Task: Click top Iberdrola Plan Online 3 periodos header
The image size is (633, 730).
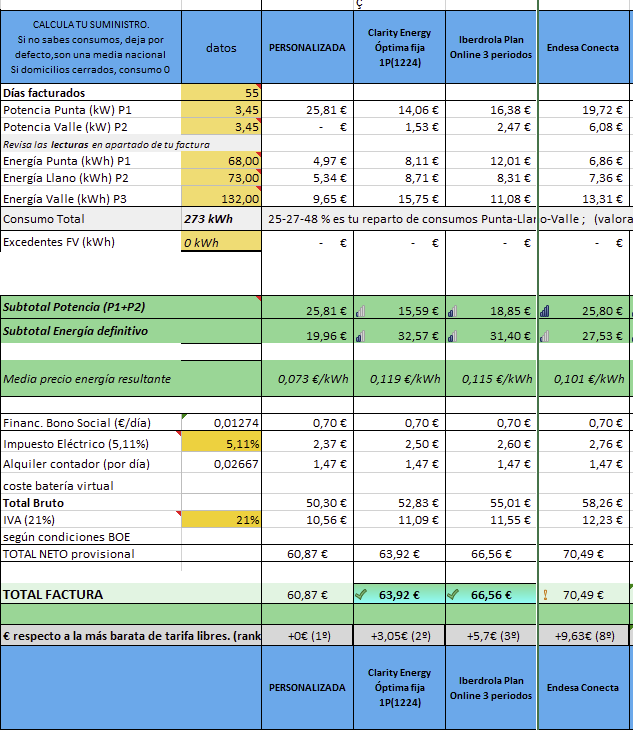Action: 491,47
